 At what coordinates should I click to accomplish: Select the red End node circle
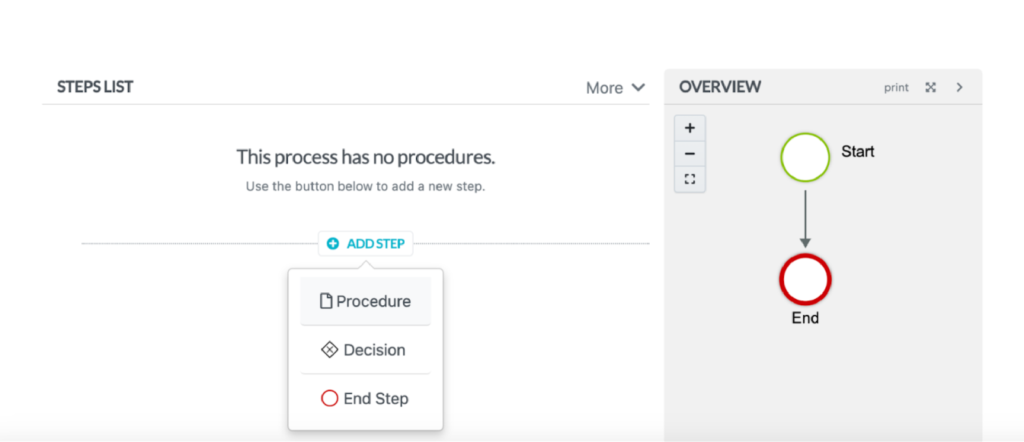(x=805, y=279)
